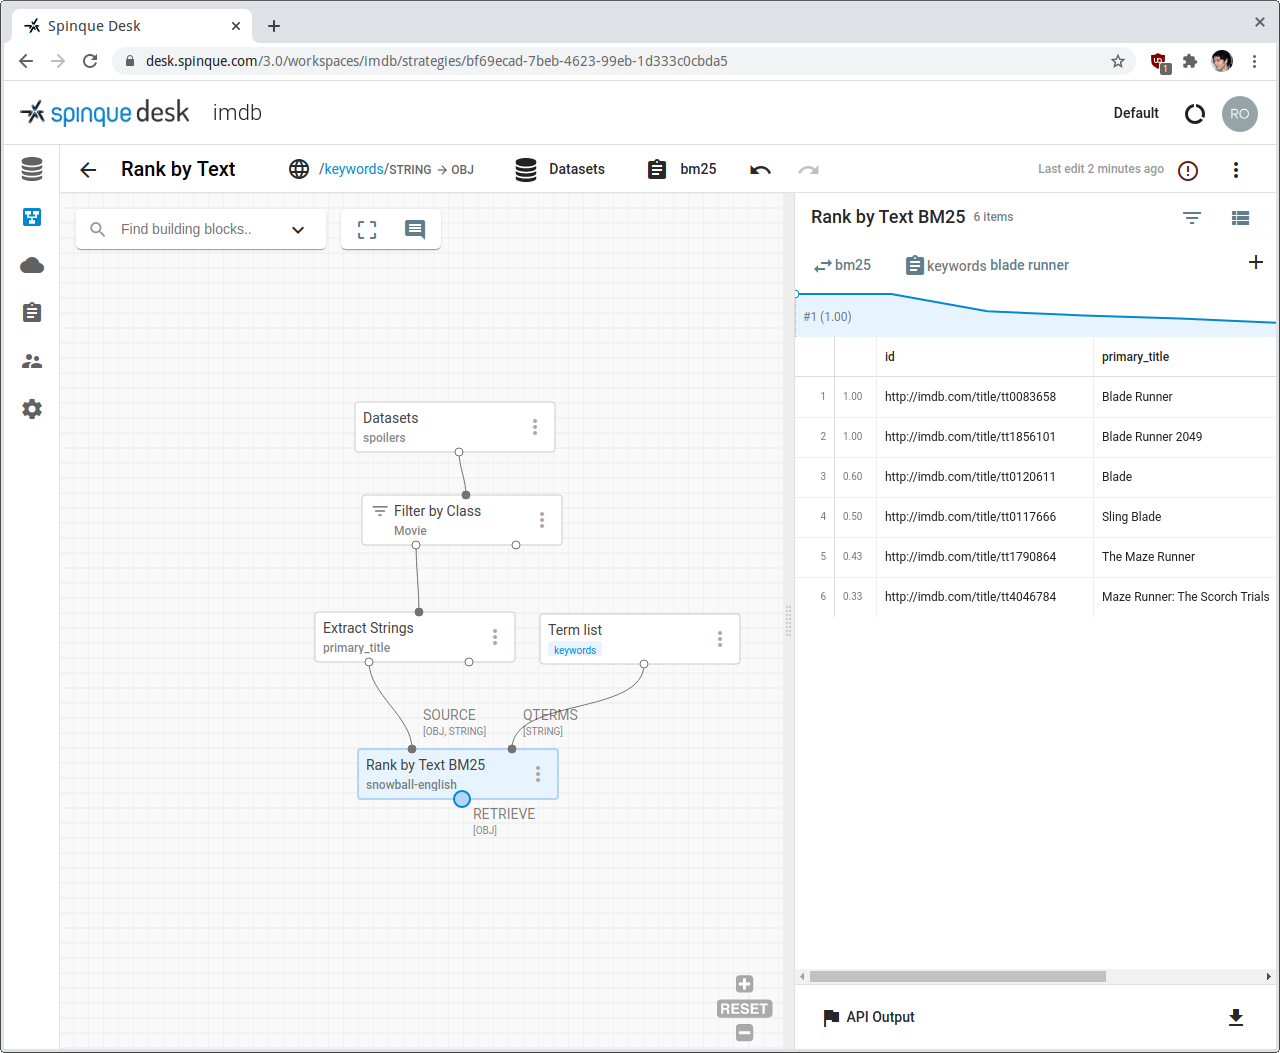Open the users sidebar icon
Viewport: 1280px width, 1053px height.
tap(32, 361)
